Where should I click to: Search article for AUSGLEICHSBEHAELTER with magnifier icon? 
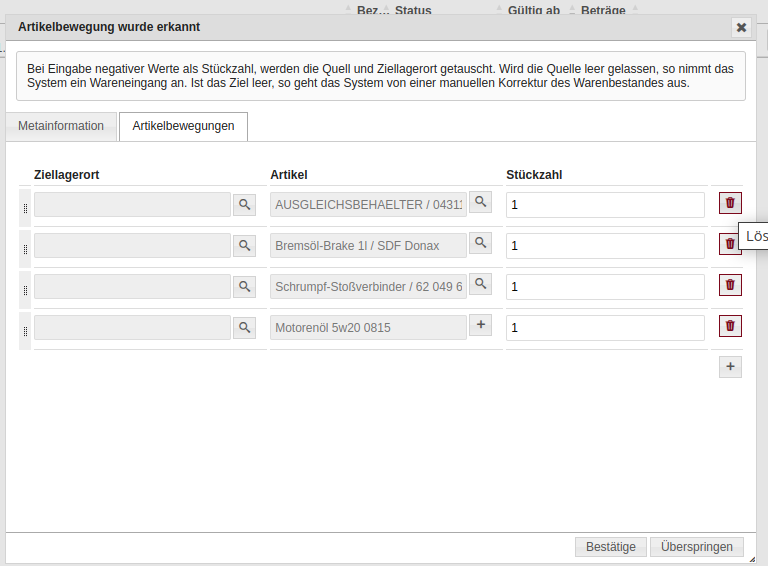point(481,202)
